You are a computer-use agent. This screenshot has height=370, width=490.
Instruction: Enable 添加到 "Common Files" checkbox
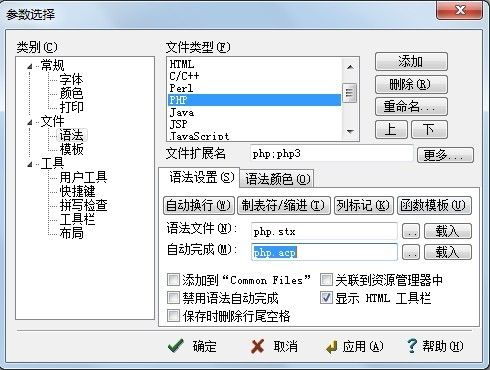click(x=173, y=280)
